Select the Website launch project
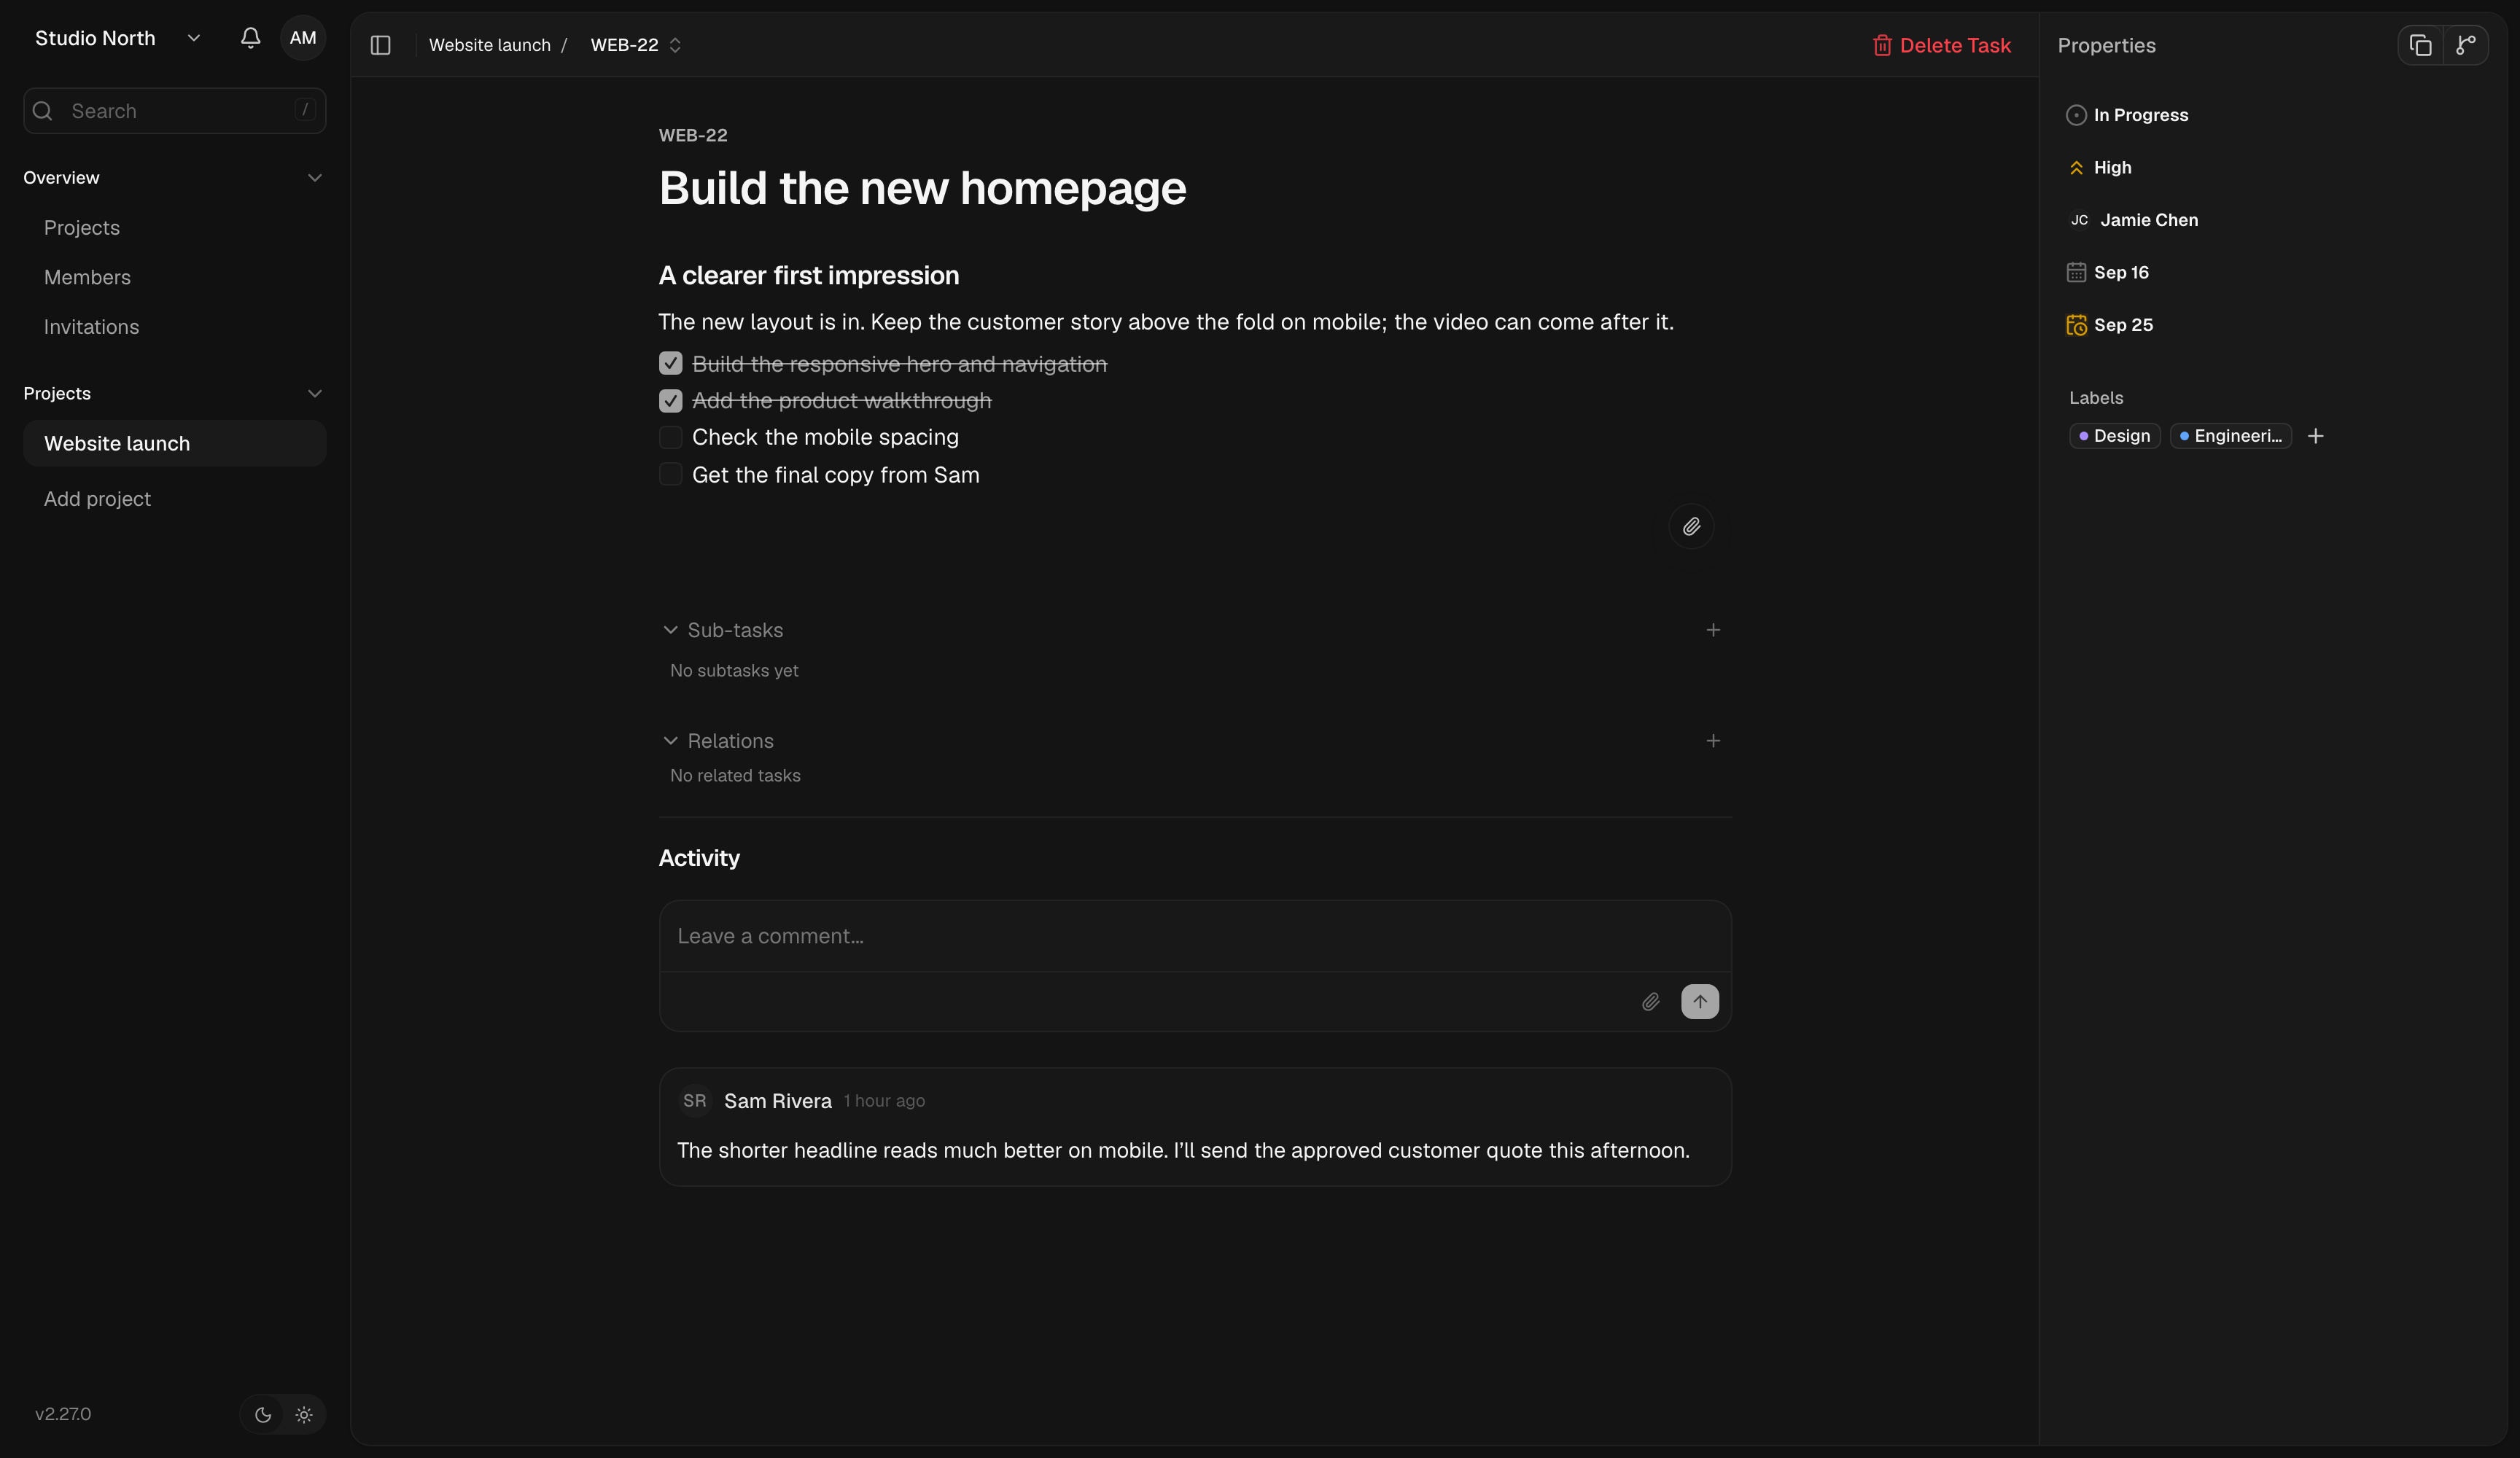Viewport: 2520px width, 1458px height. pyautogui.click(x=175, y=443)
